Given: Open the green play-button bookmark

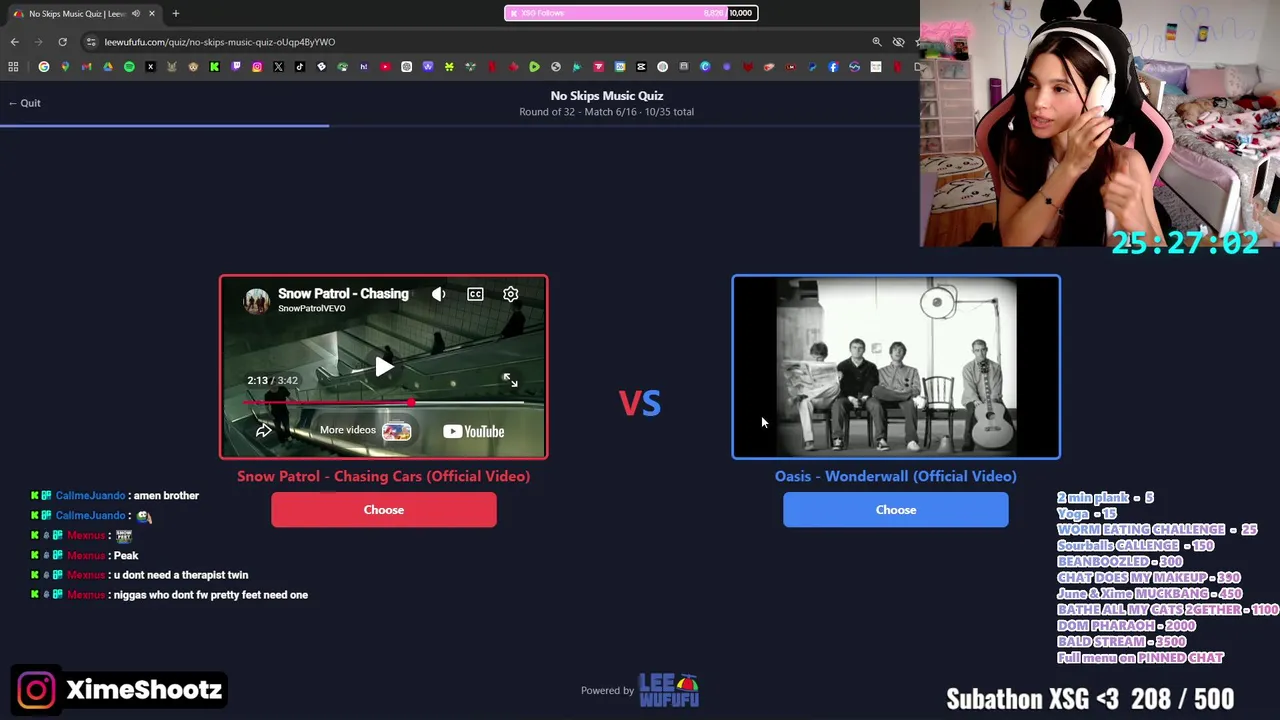Looking at the screenshot, I should 534,67.
